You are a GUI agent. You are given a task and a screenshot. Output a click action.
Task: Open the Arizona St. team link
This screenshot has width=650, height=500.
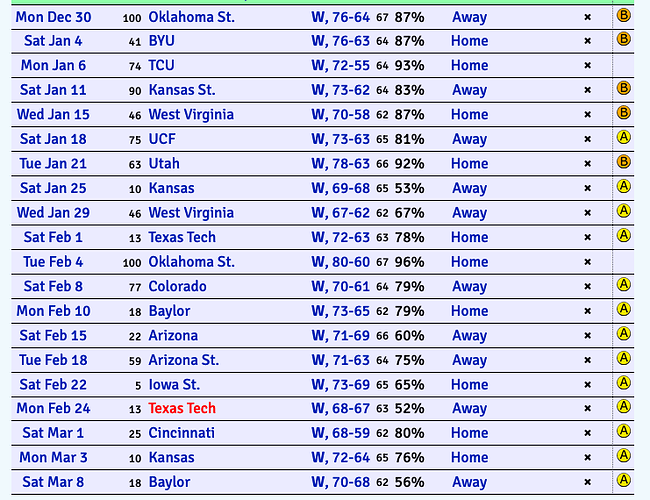184,360
